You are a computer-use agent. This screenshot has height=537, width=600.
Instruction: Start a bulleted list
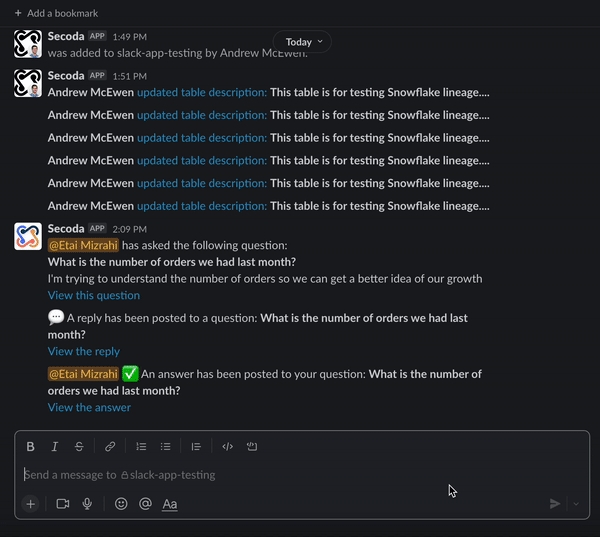pyautogui.click(x=166, y=447)
